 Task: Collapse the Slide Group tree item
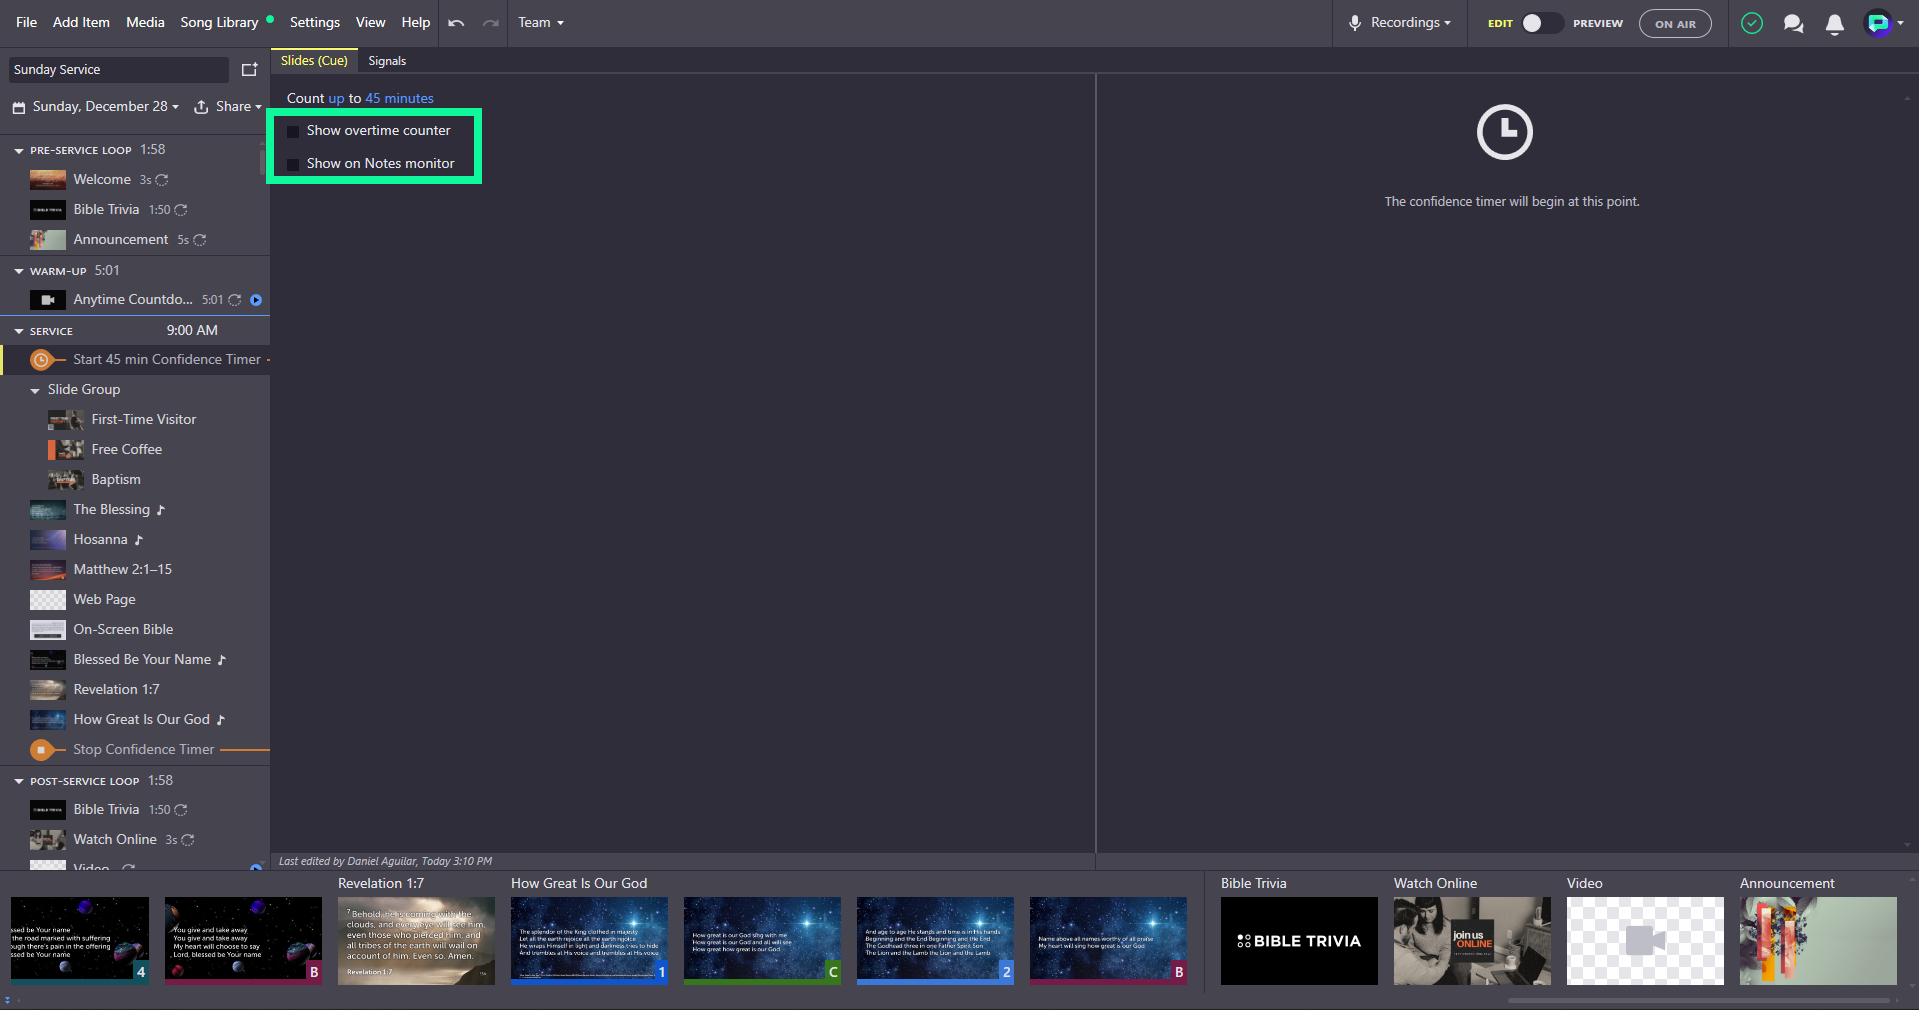tap(35, 391)
